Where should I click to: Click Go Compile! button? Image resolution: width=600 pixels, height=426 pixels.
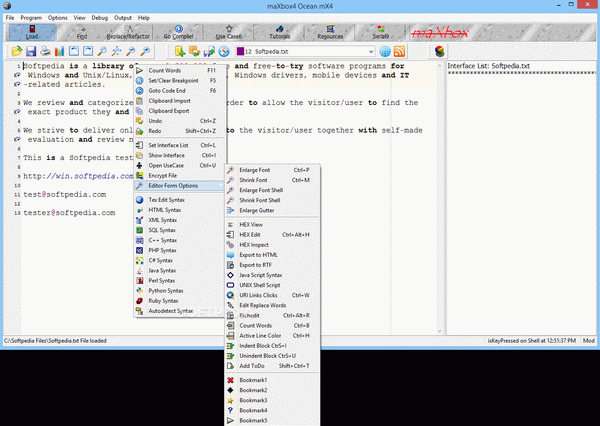point(178,32)
